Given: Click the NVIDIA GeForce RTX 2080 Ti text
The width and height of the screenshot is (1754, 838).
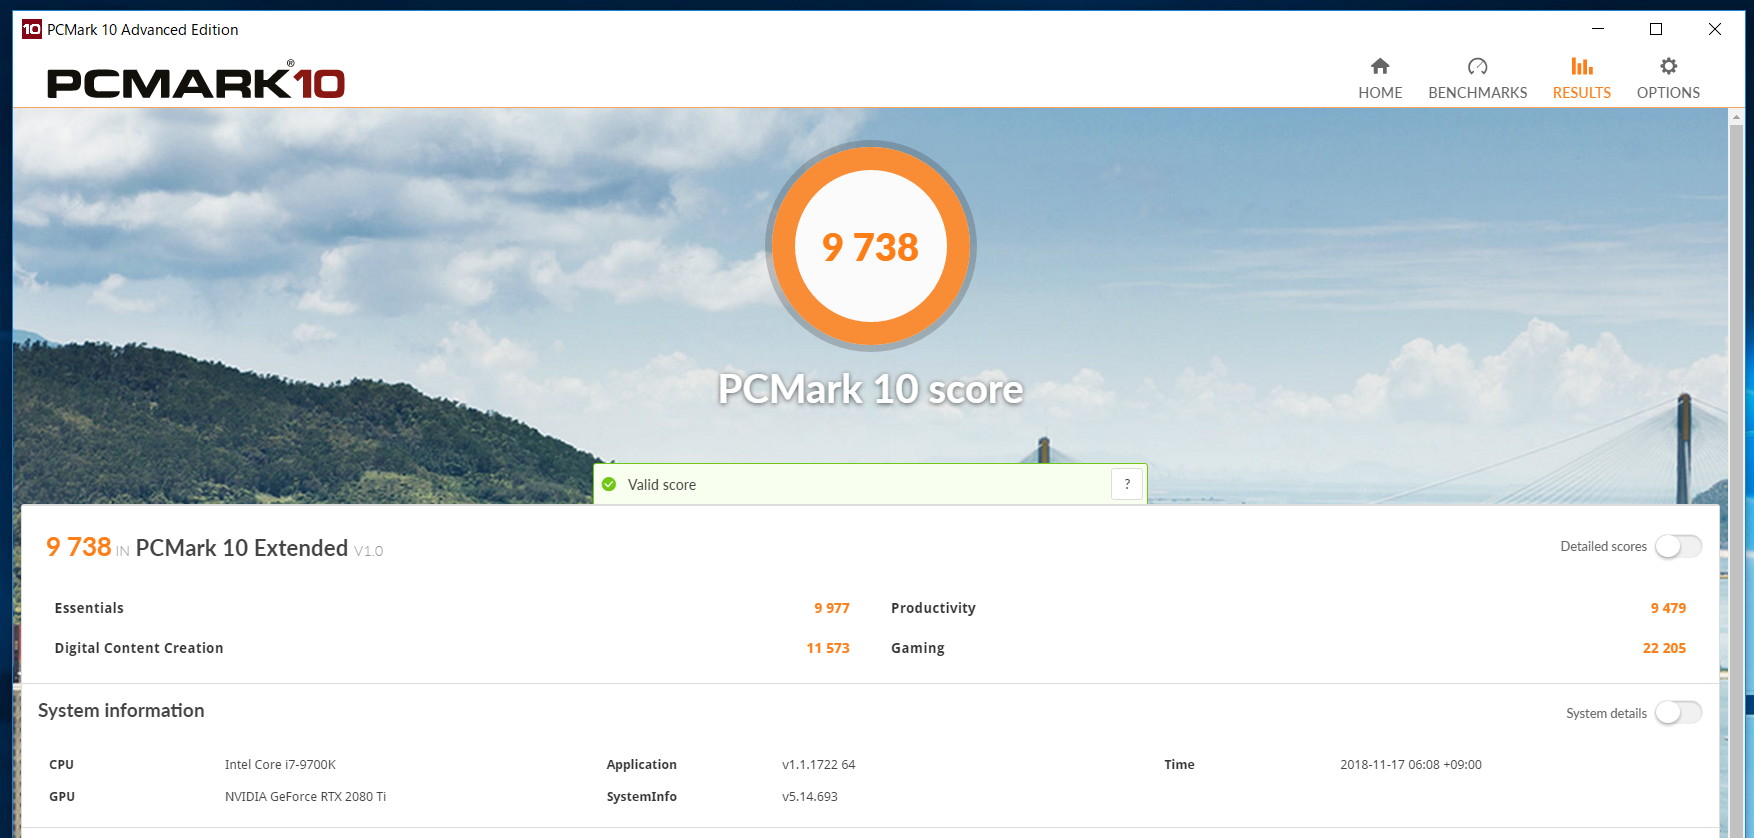Looking at the screenshot, I should 305,797.
